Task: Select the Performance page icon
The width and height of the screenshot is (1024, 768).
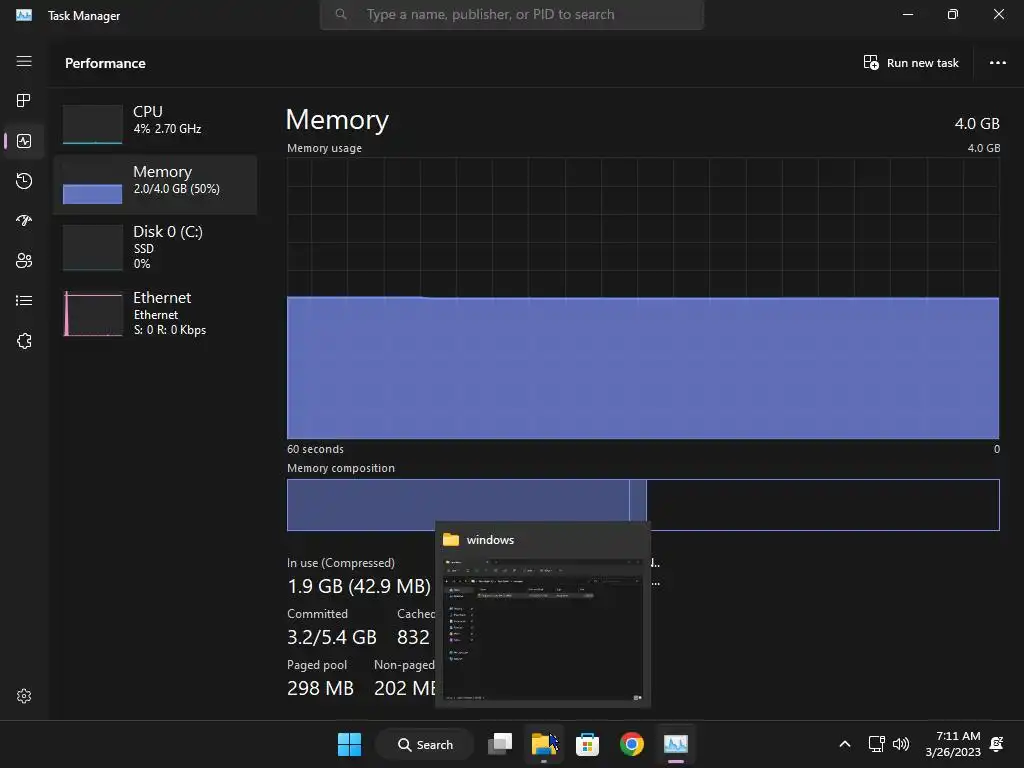Action: 24,141
